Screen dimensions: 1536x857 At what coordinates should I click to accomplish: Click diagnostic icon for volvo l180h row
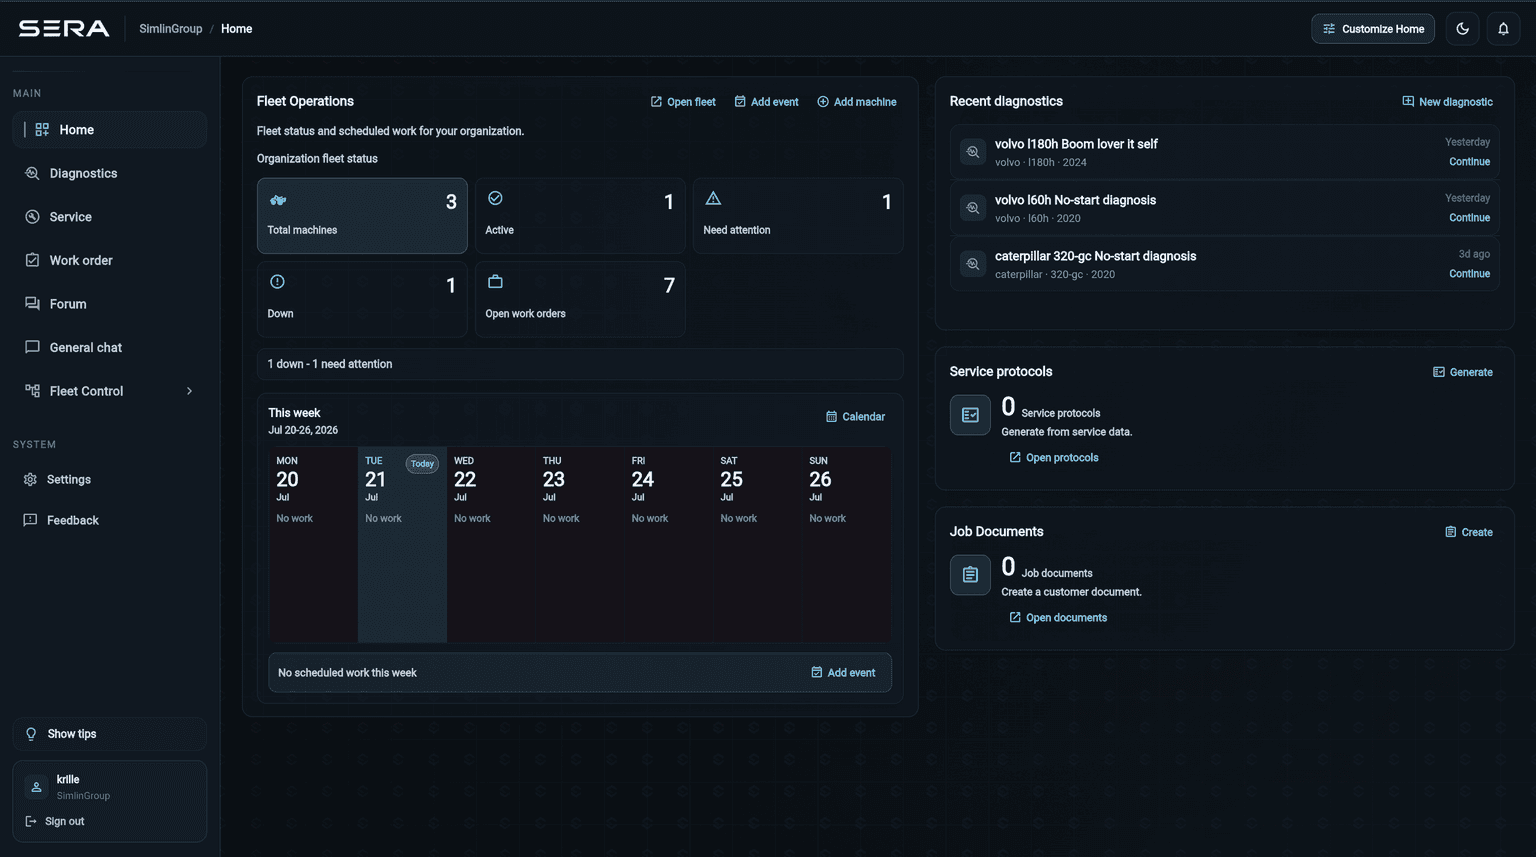[x=973, y=152]
